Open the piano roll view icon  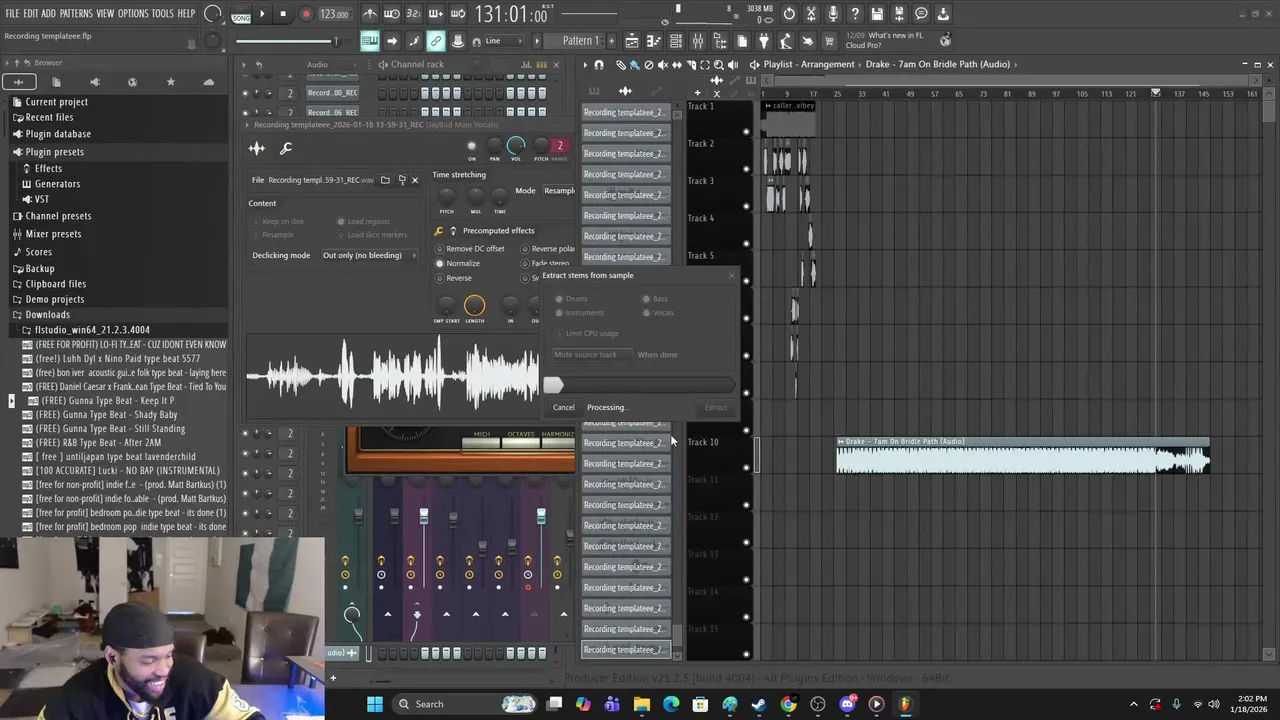tap(654, 41)
